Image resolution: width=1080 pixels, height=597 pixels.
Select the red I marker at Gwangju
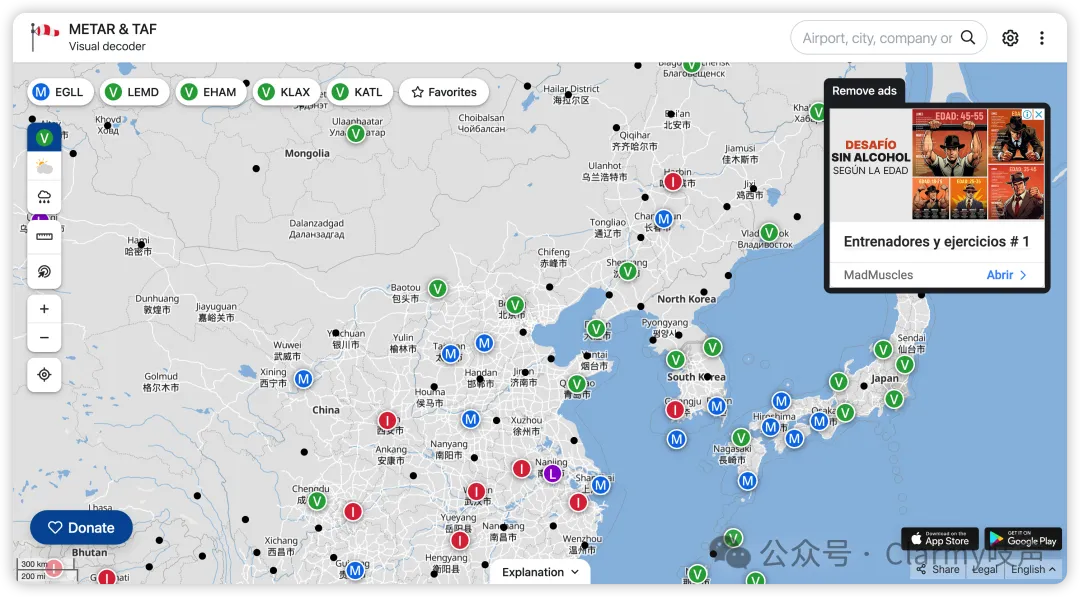click(675, 410)
